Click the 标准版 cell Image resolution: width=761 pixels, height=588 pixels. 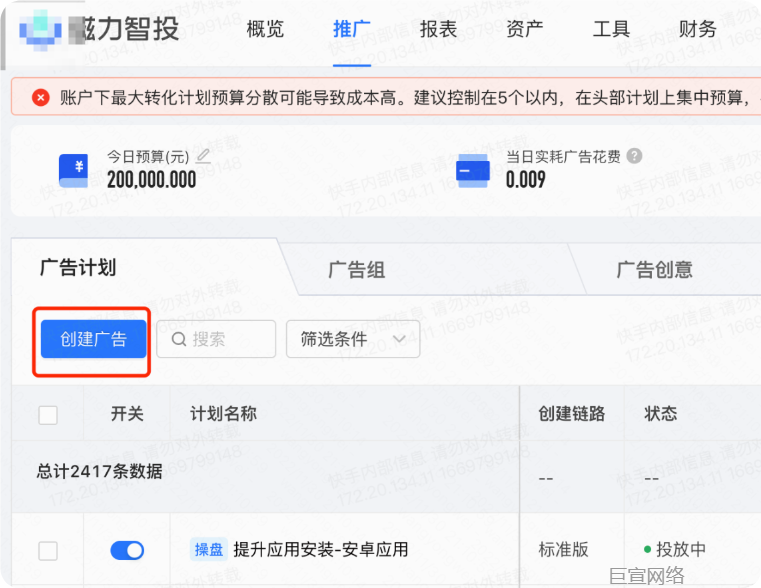point(563,550)
